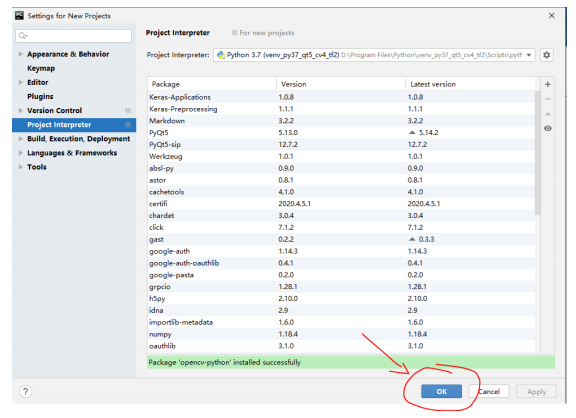
Task: Click the copy icon next to Version Control
Action: pyautogui.click(x=128, y=111)
